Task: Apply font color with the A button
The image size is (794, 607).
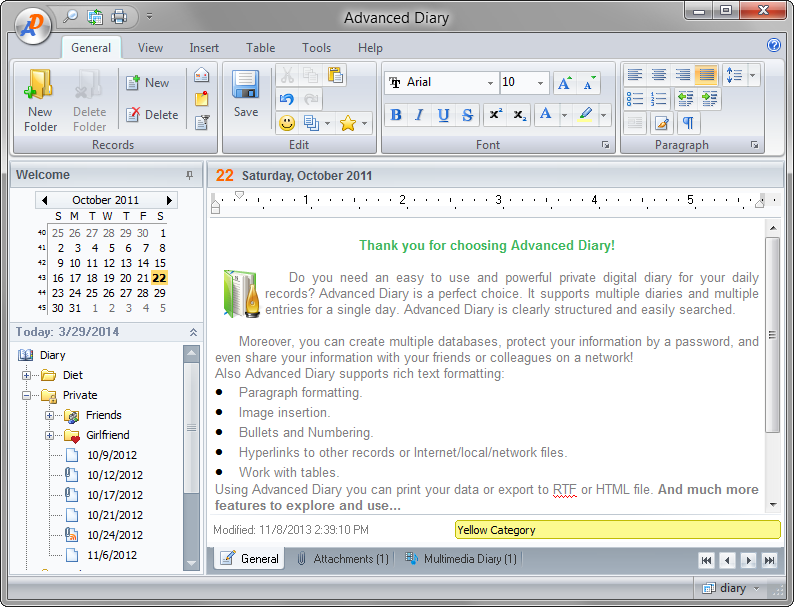Action: coord(545,115)
